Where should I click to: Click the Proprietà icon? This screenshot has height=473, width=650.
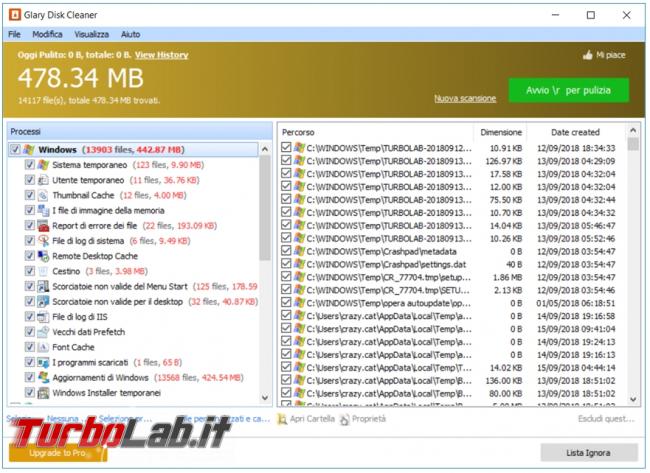pos(344,420)
